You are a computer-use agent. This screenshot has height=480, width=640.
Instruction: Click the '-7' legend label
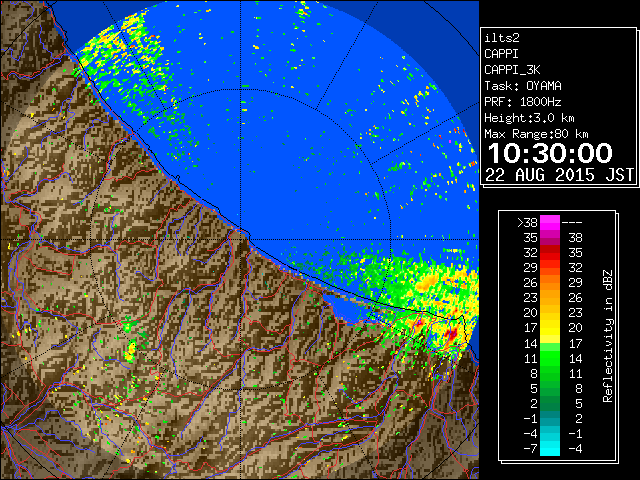[x=530, y=449]
